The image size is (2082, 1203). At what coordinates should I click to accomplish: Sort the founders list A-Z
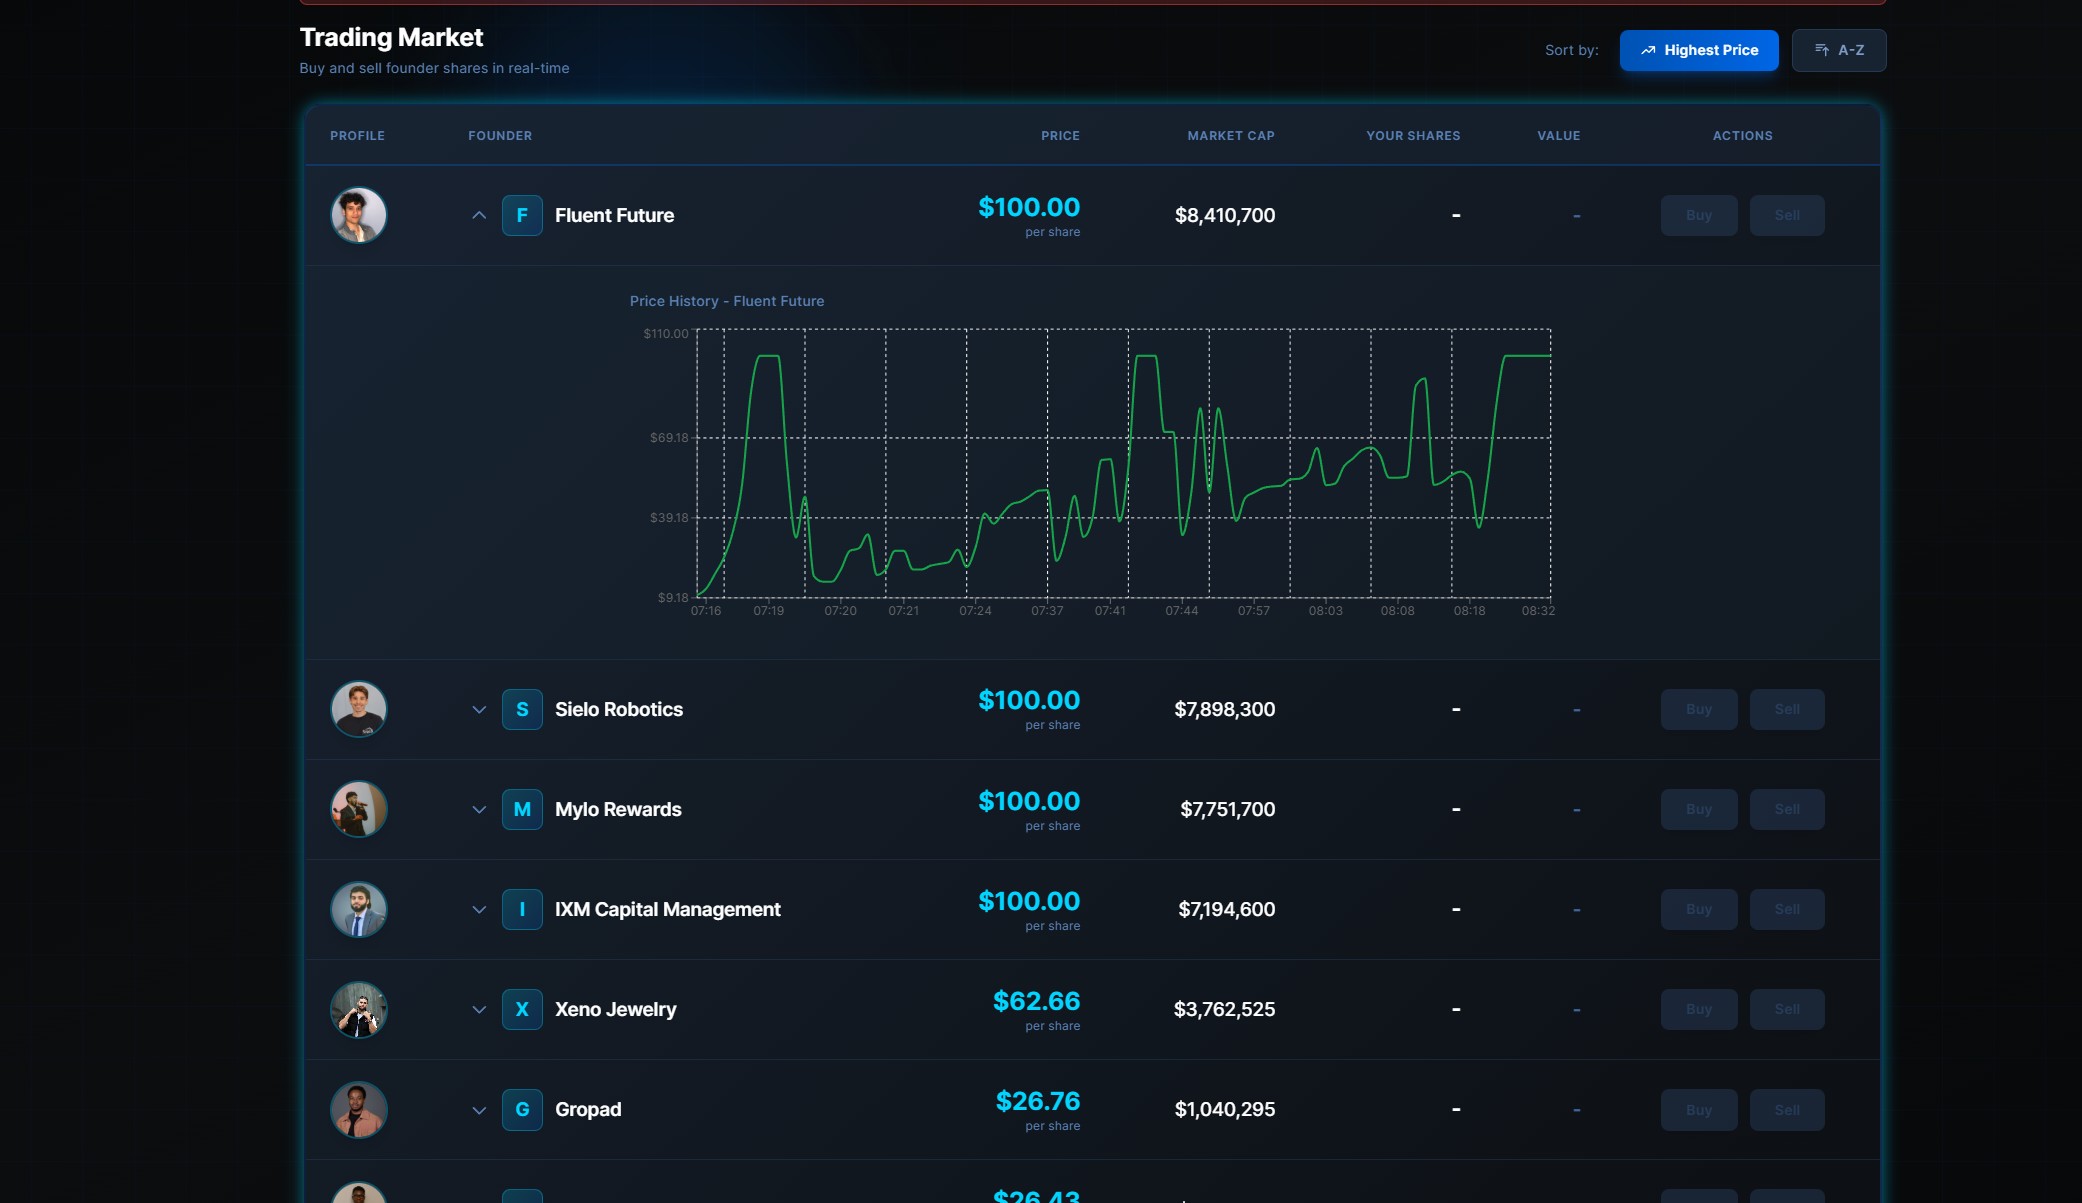(x=1838, y=50)
